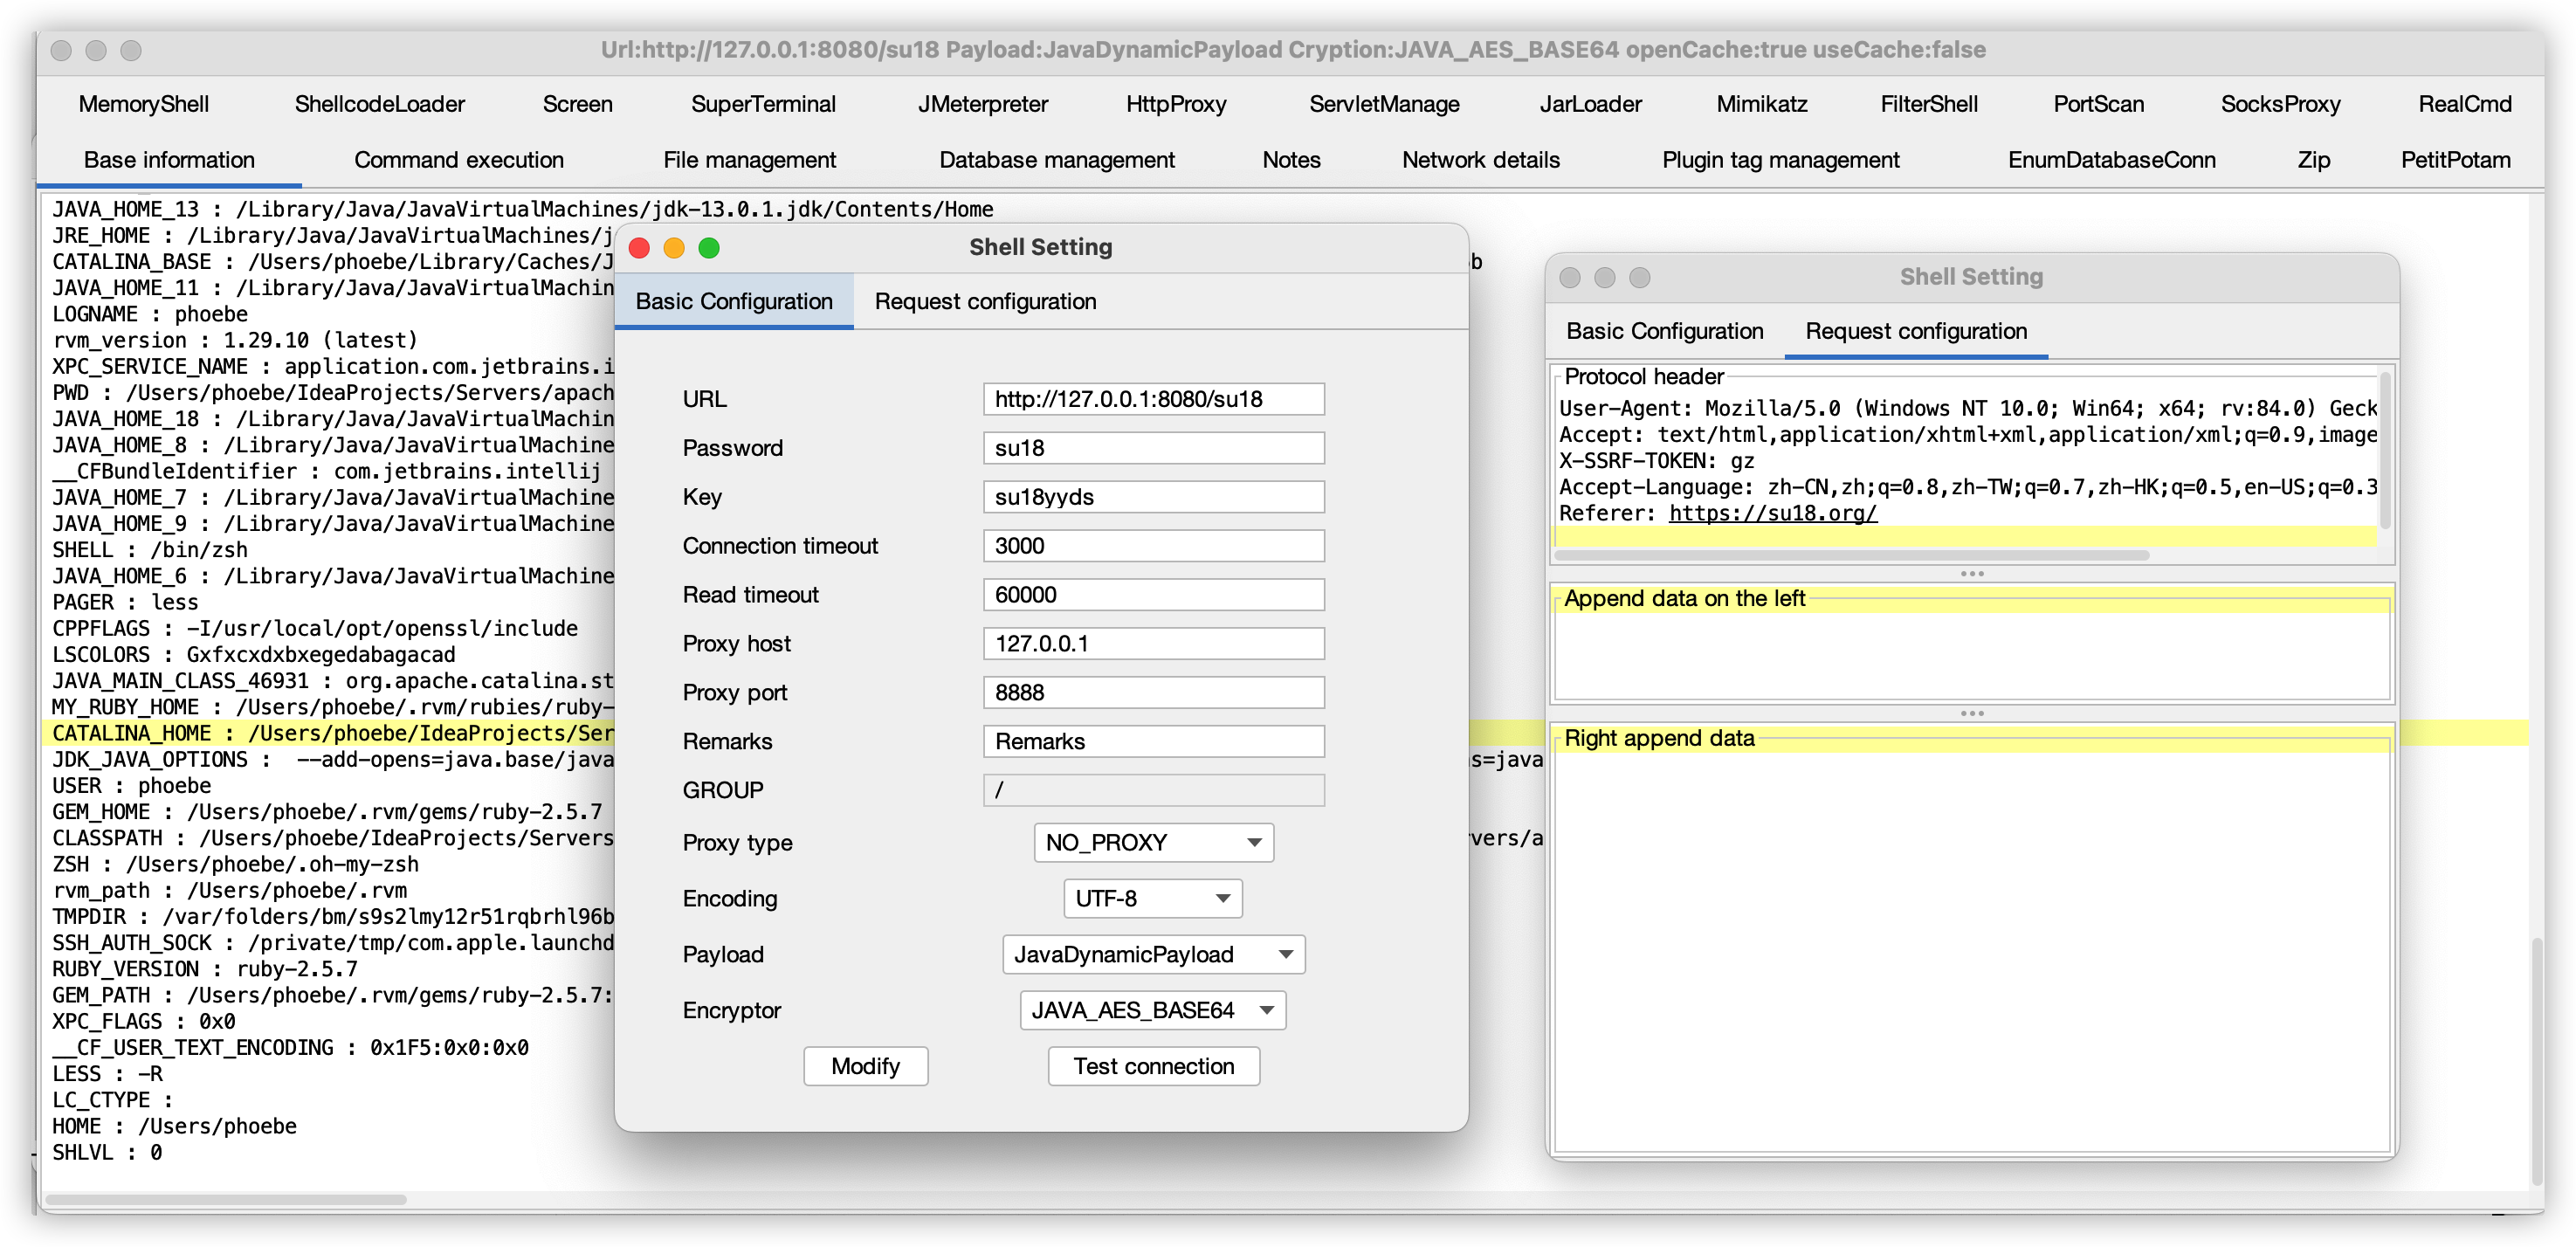Click the URL input field
The image size is (2576, 1247).
(1153, 399)
